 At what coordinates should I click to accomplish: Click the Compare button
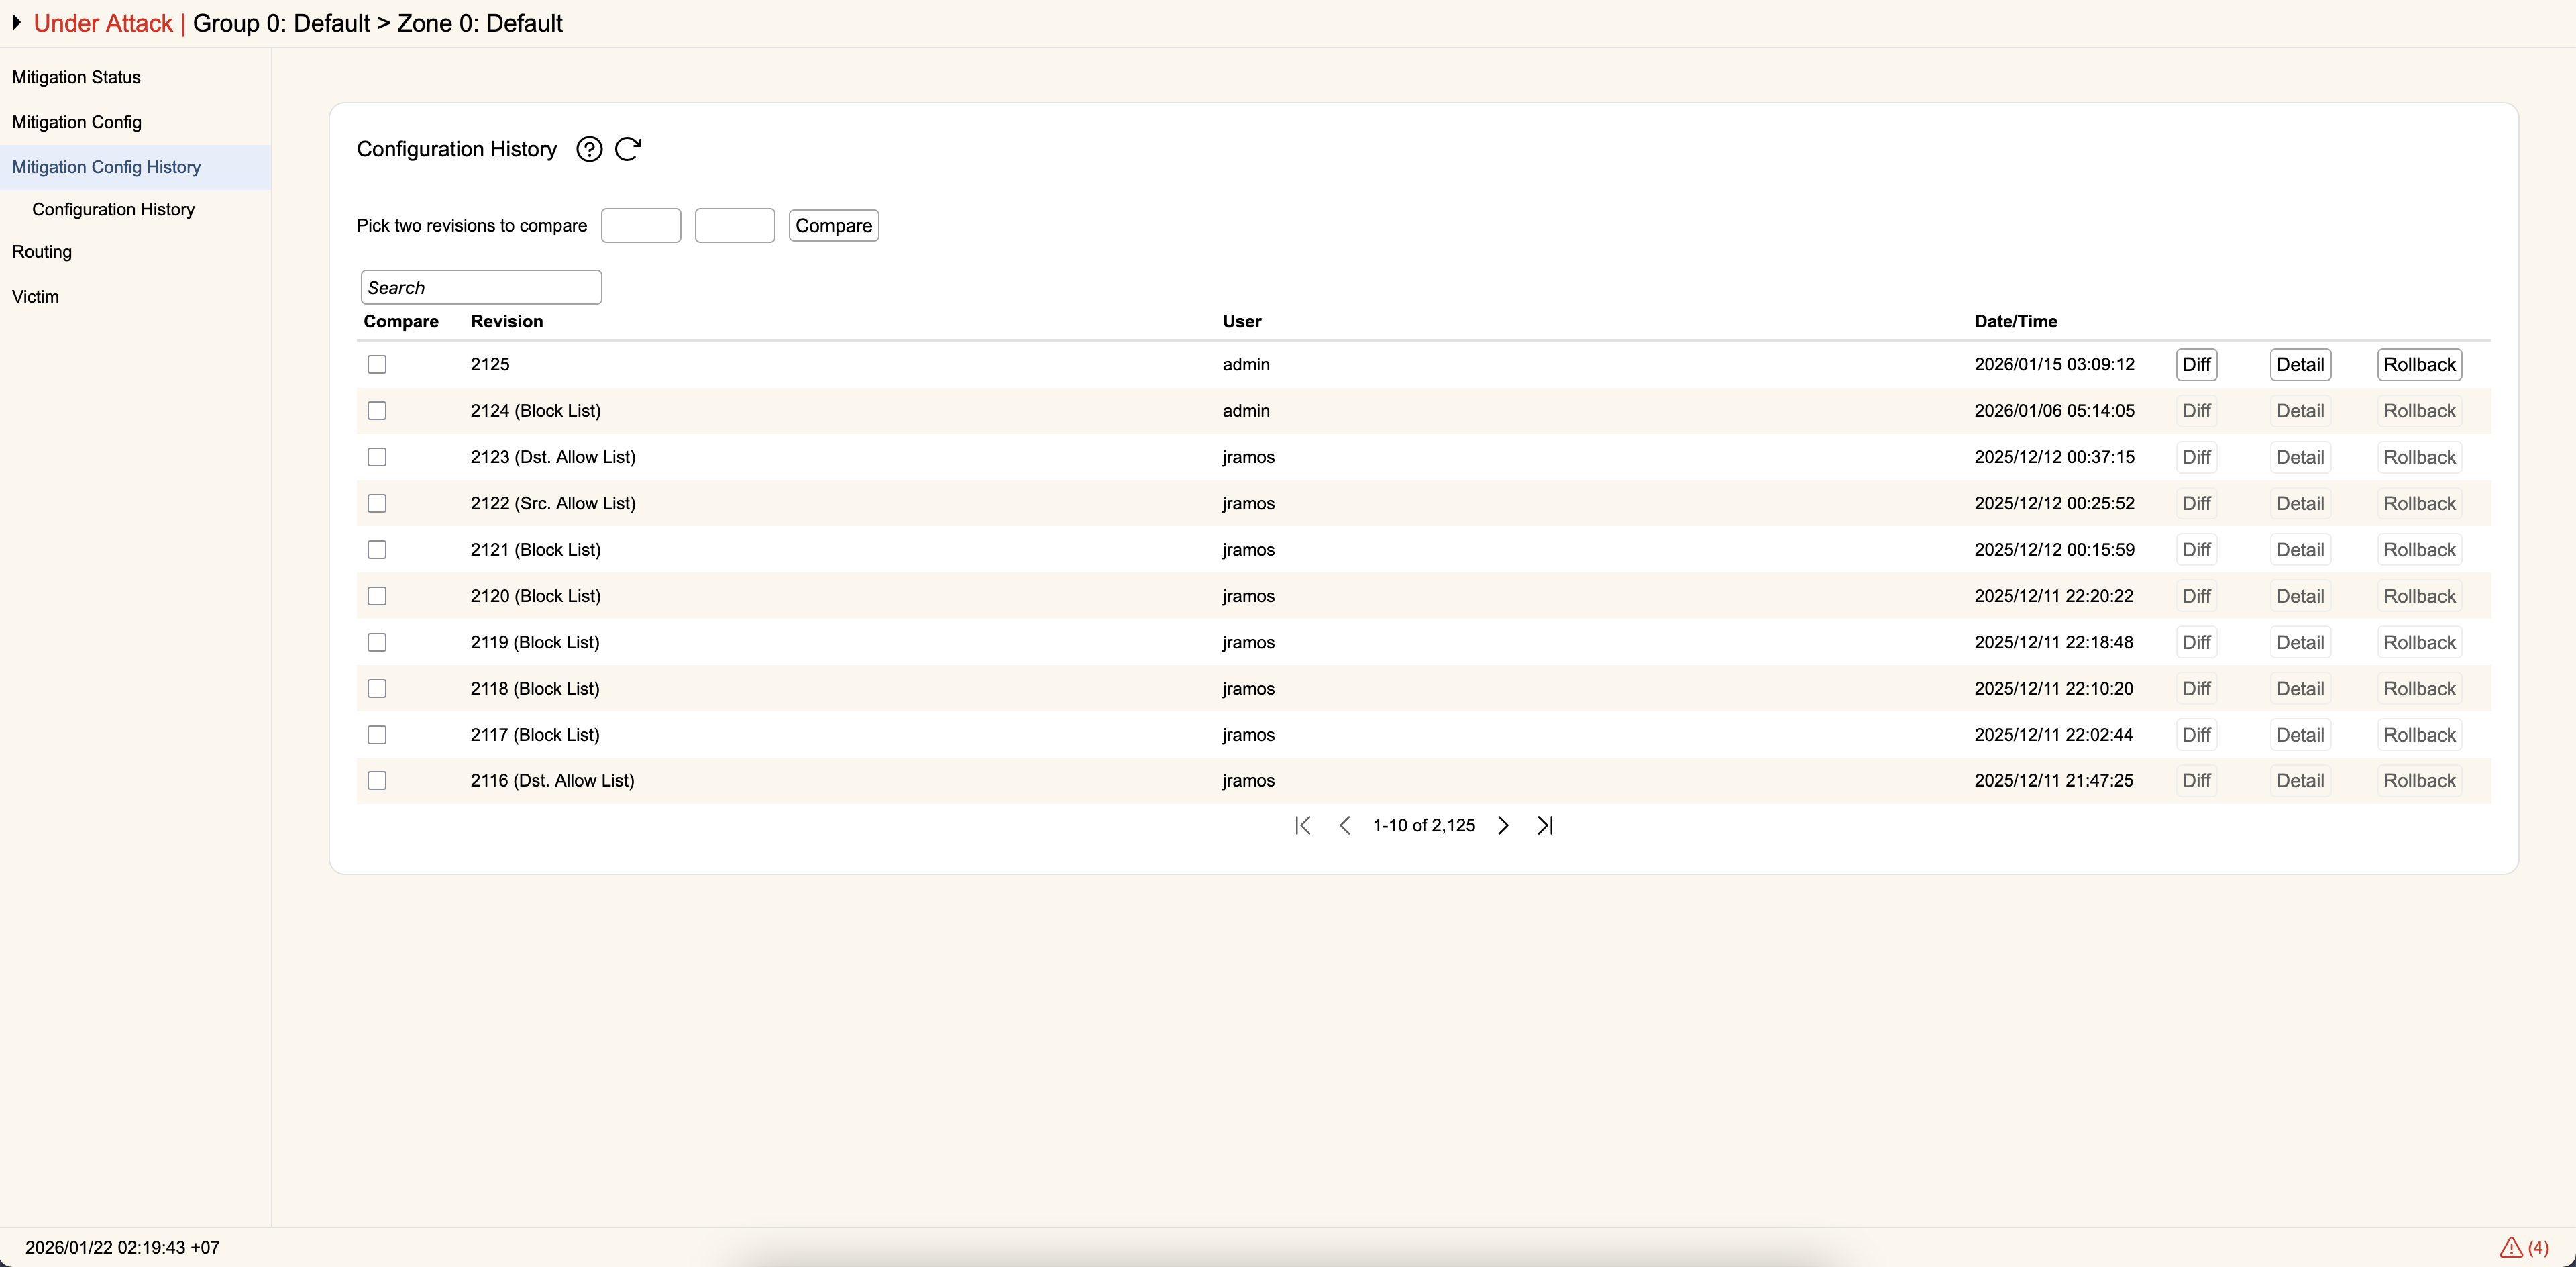click(833, 226)
